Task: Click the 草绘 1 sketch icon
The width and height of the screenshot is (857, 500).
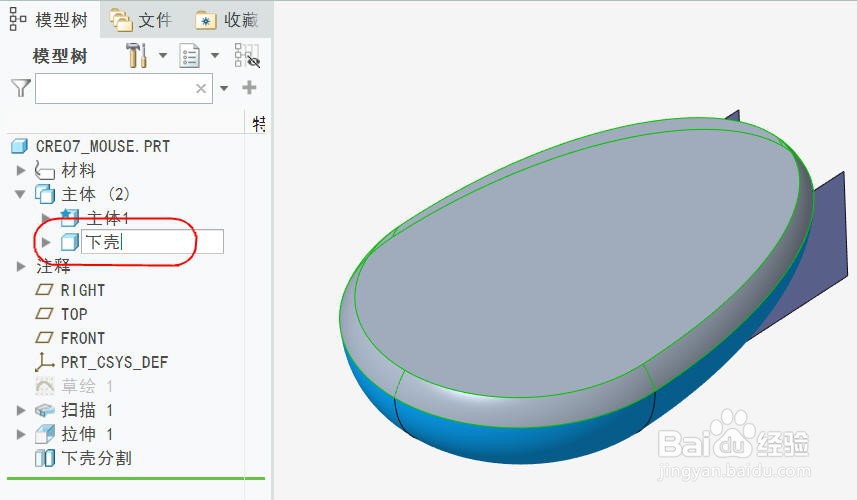Action: tap(45, 386)
